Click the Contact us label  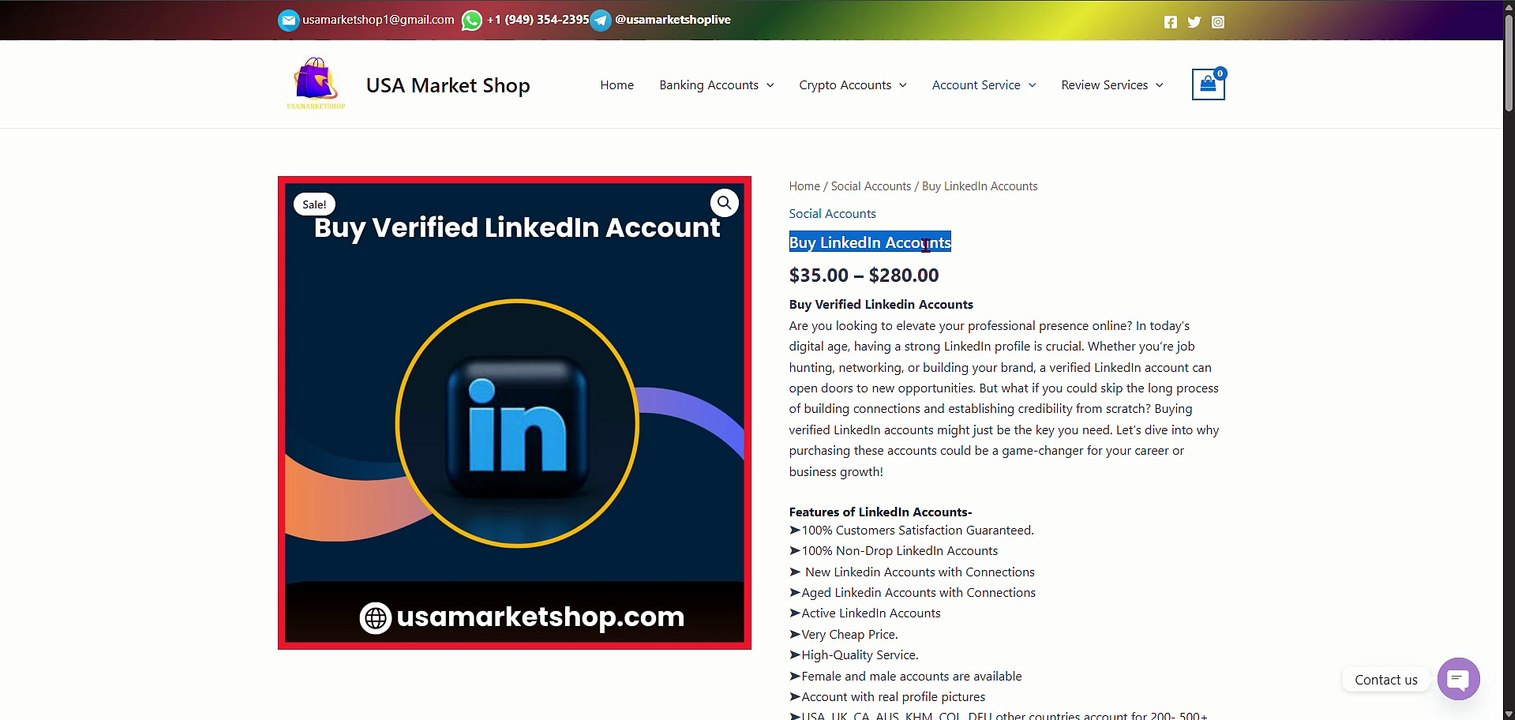click(x=1386, y=680)
